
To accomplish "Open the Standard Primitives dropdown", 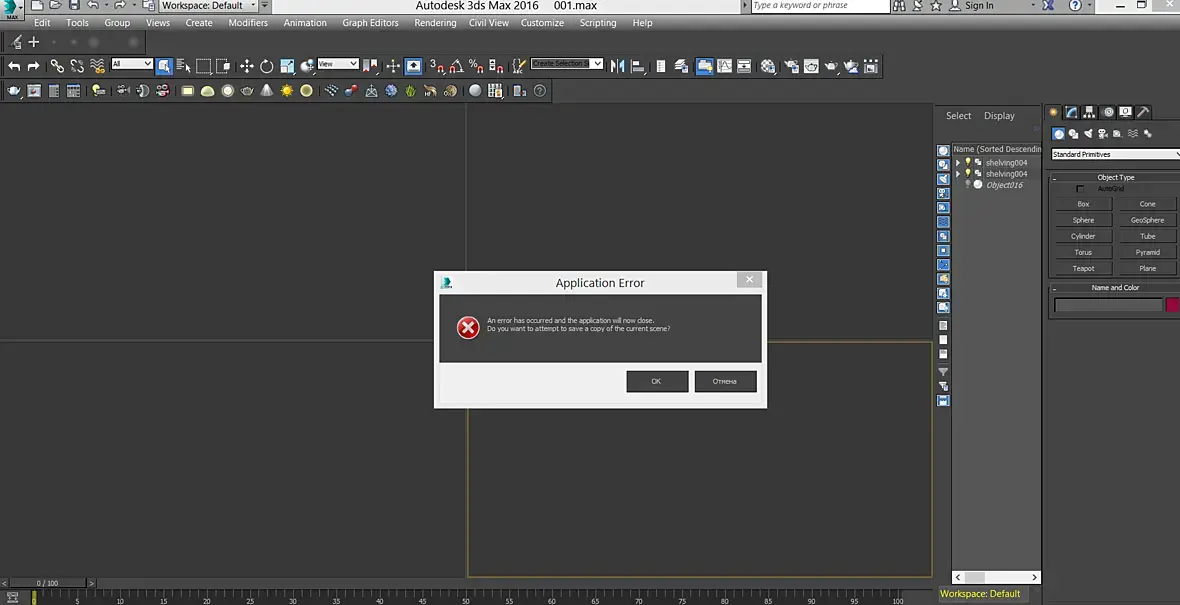I will click(1115, 154).
